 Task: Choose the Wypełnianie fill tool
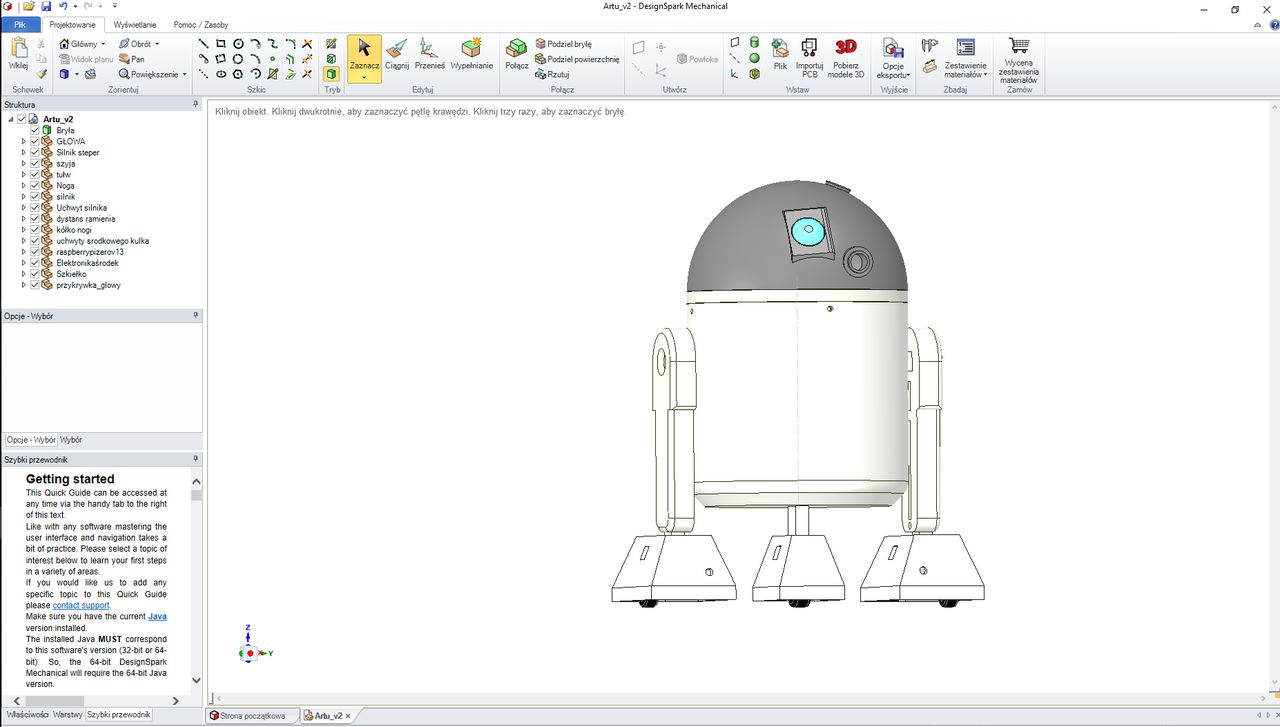tap(471, 54)
